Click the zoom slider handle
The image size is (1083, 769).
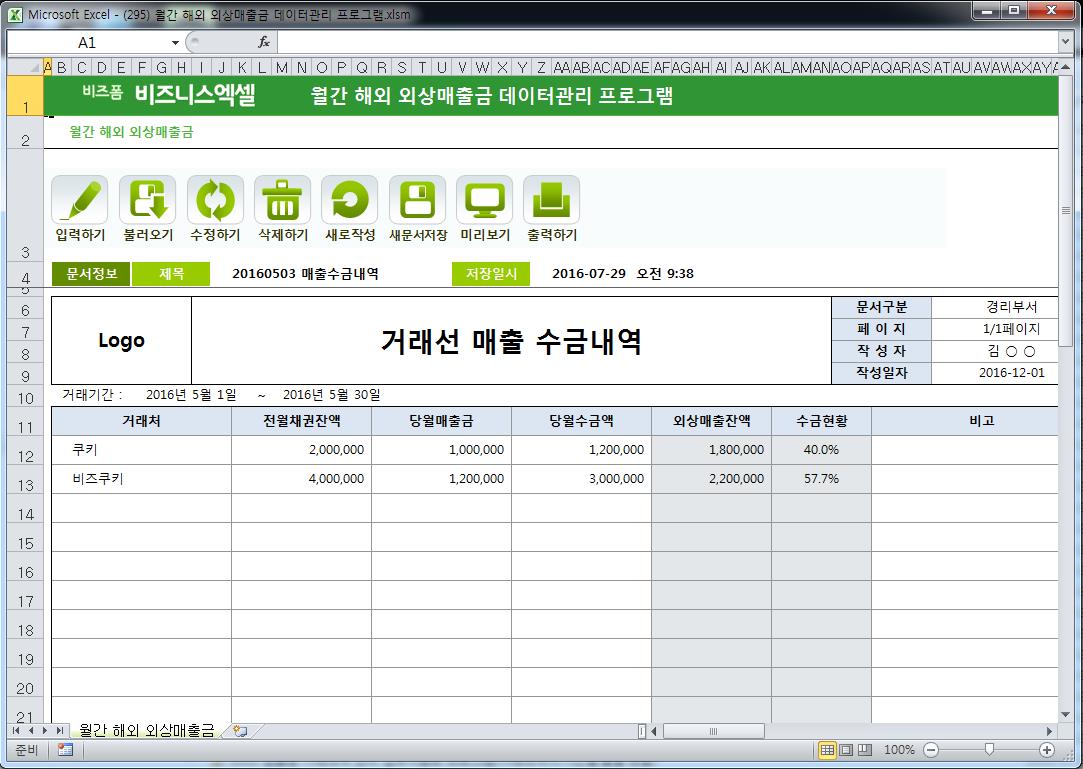point(989,750)
